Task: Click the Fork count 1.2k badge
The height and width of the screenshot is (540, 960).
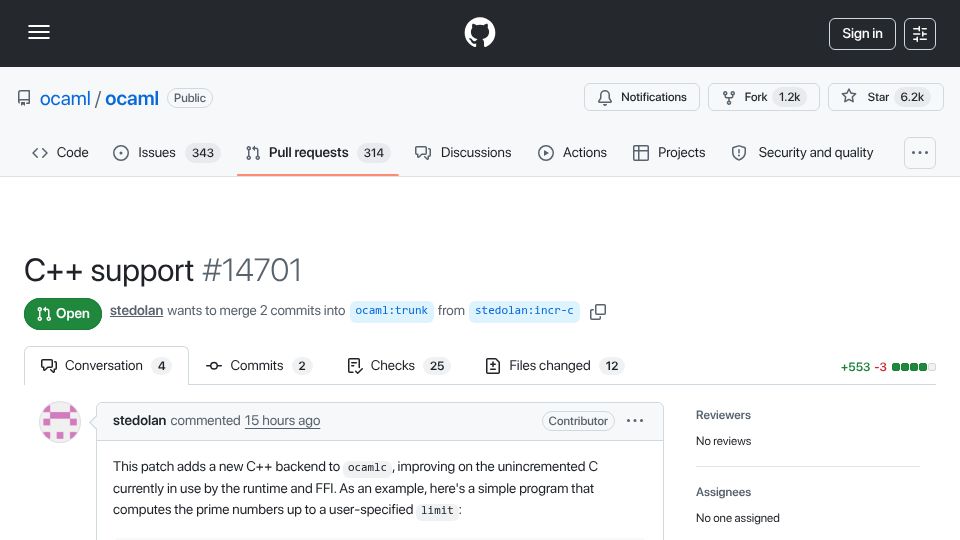Action: point(789,97)
